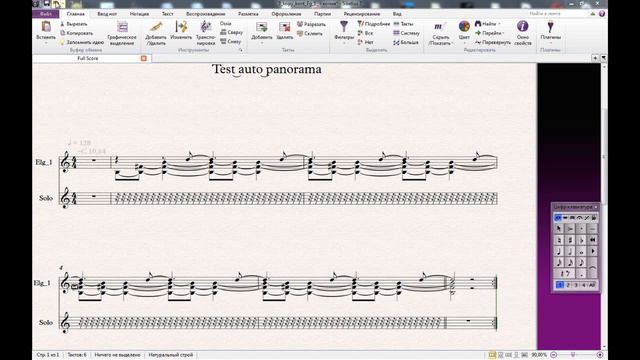Select keypad All voices button

592,284
